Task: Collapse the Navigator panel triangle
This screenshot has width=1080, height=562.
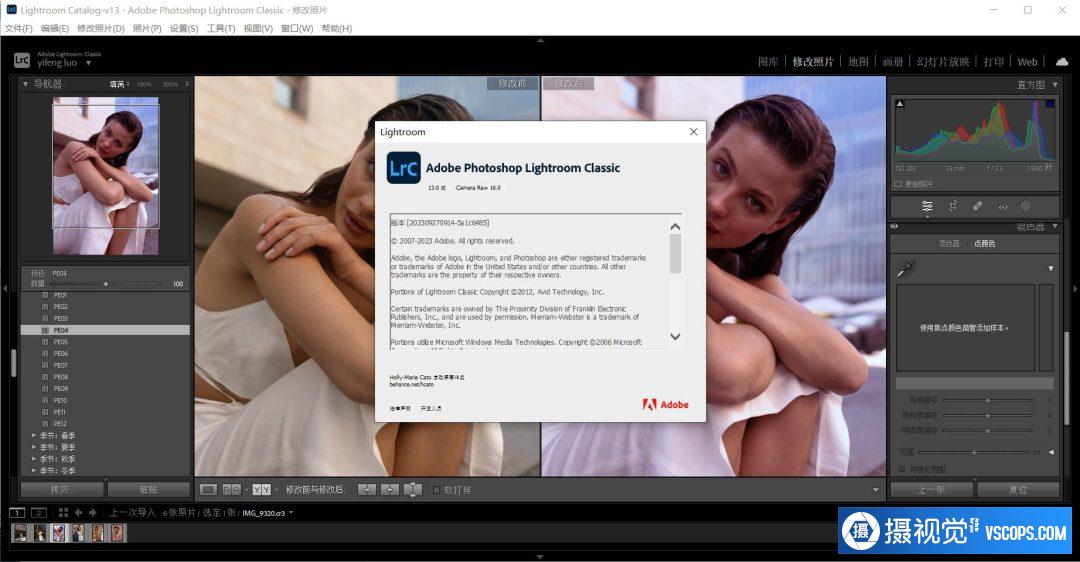Action: click(x=25, y=84)
